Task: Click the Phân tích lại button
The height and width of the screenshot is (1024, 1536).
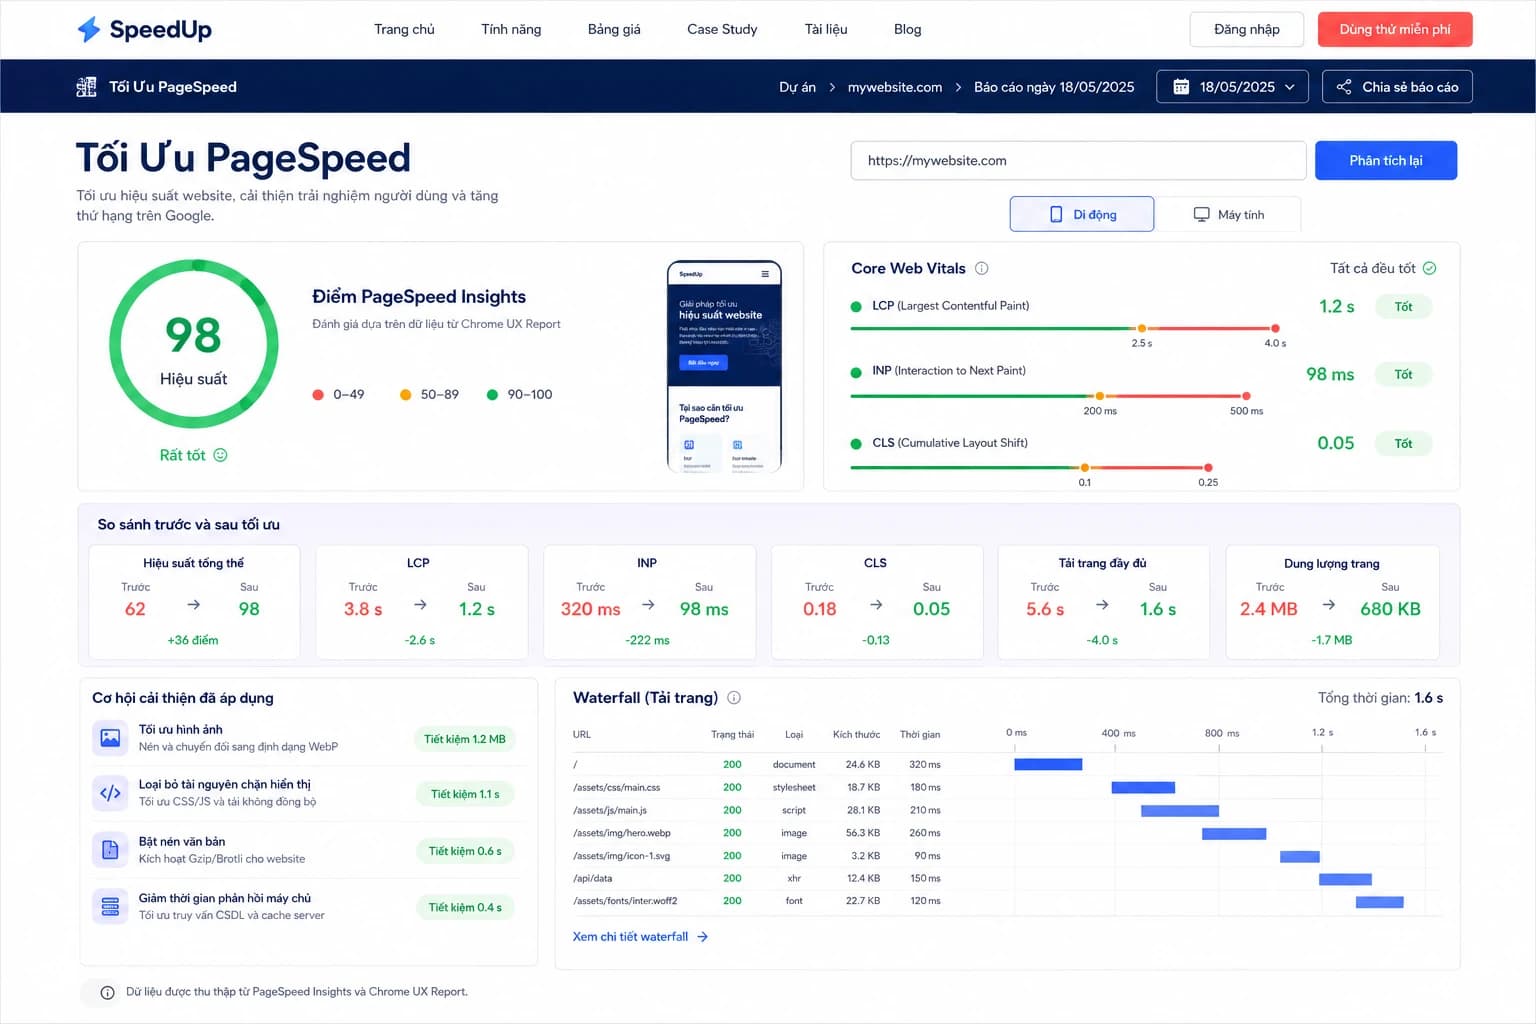Action: pyautogui.click(x=1386, y=160)
